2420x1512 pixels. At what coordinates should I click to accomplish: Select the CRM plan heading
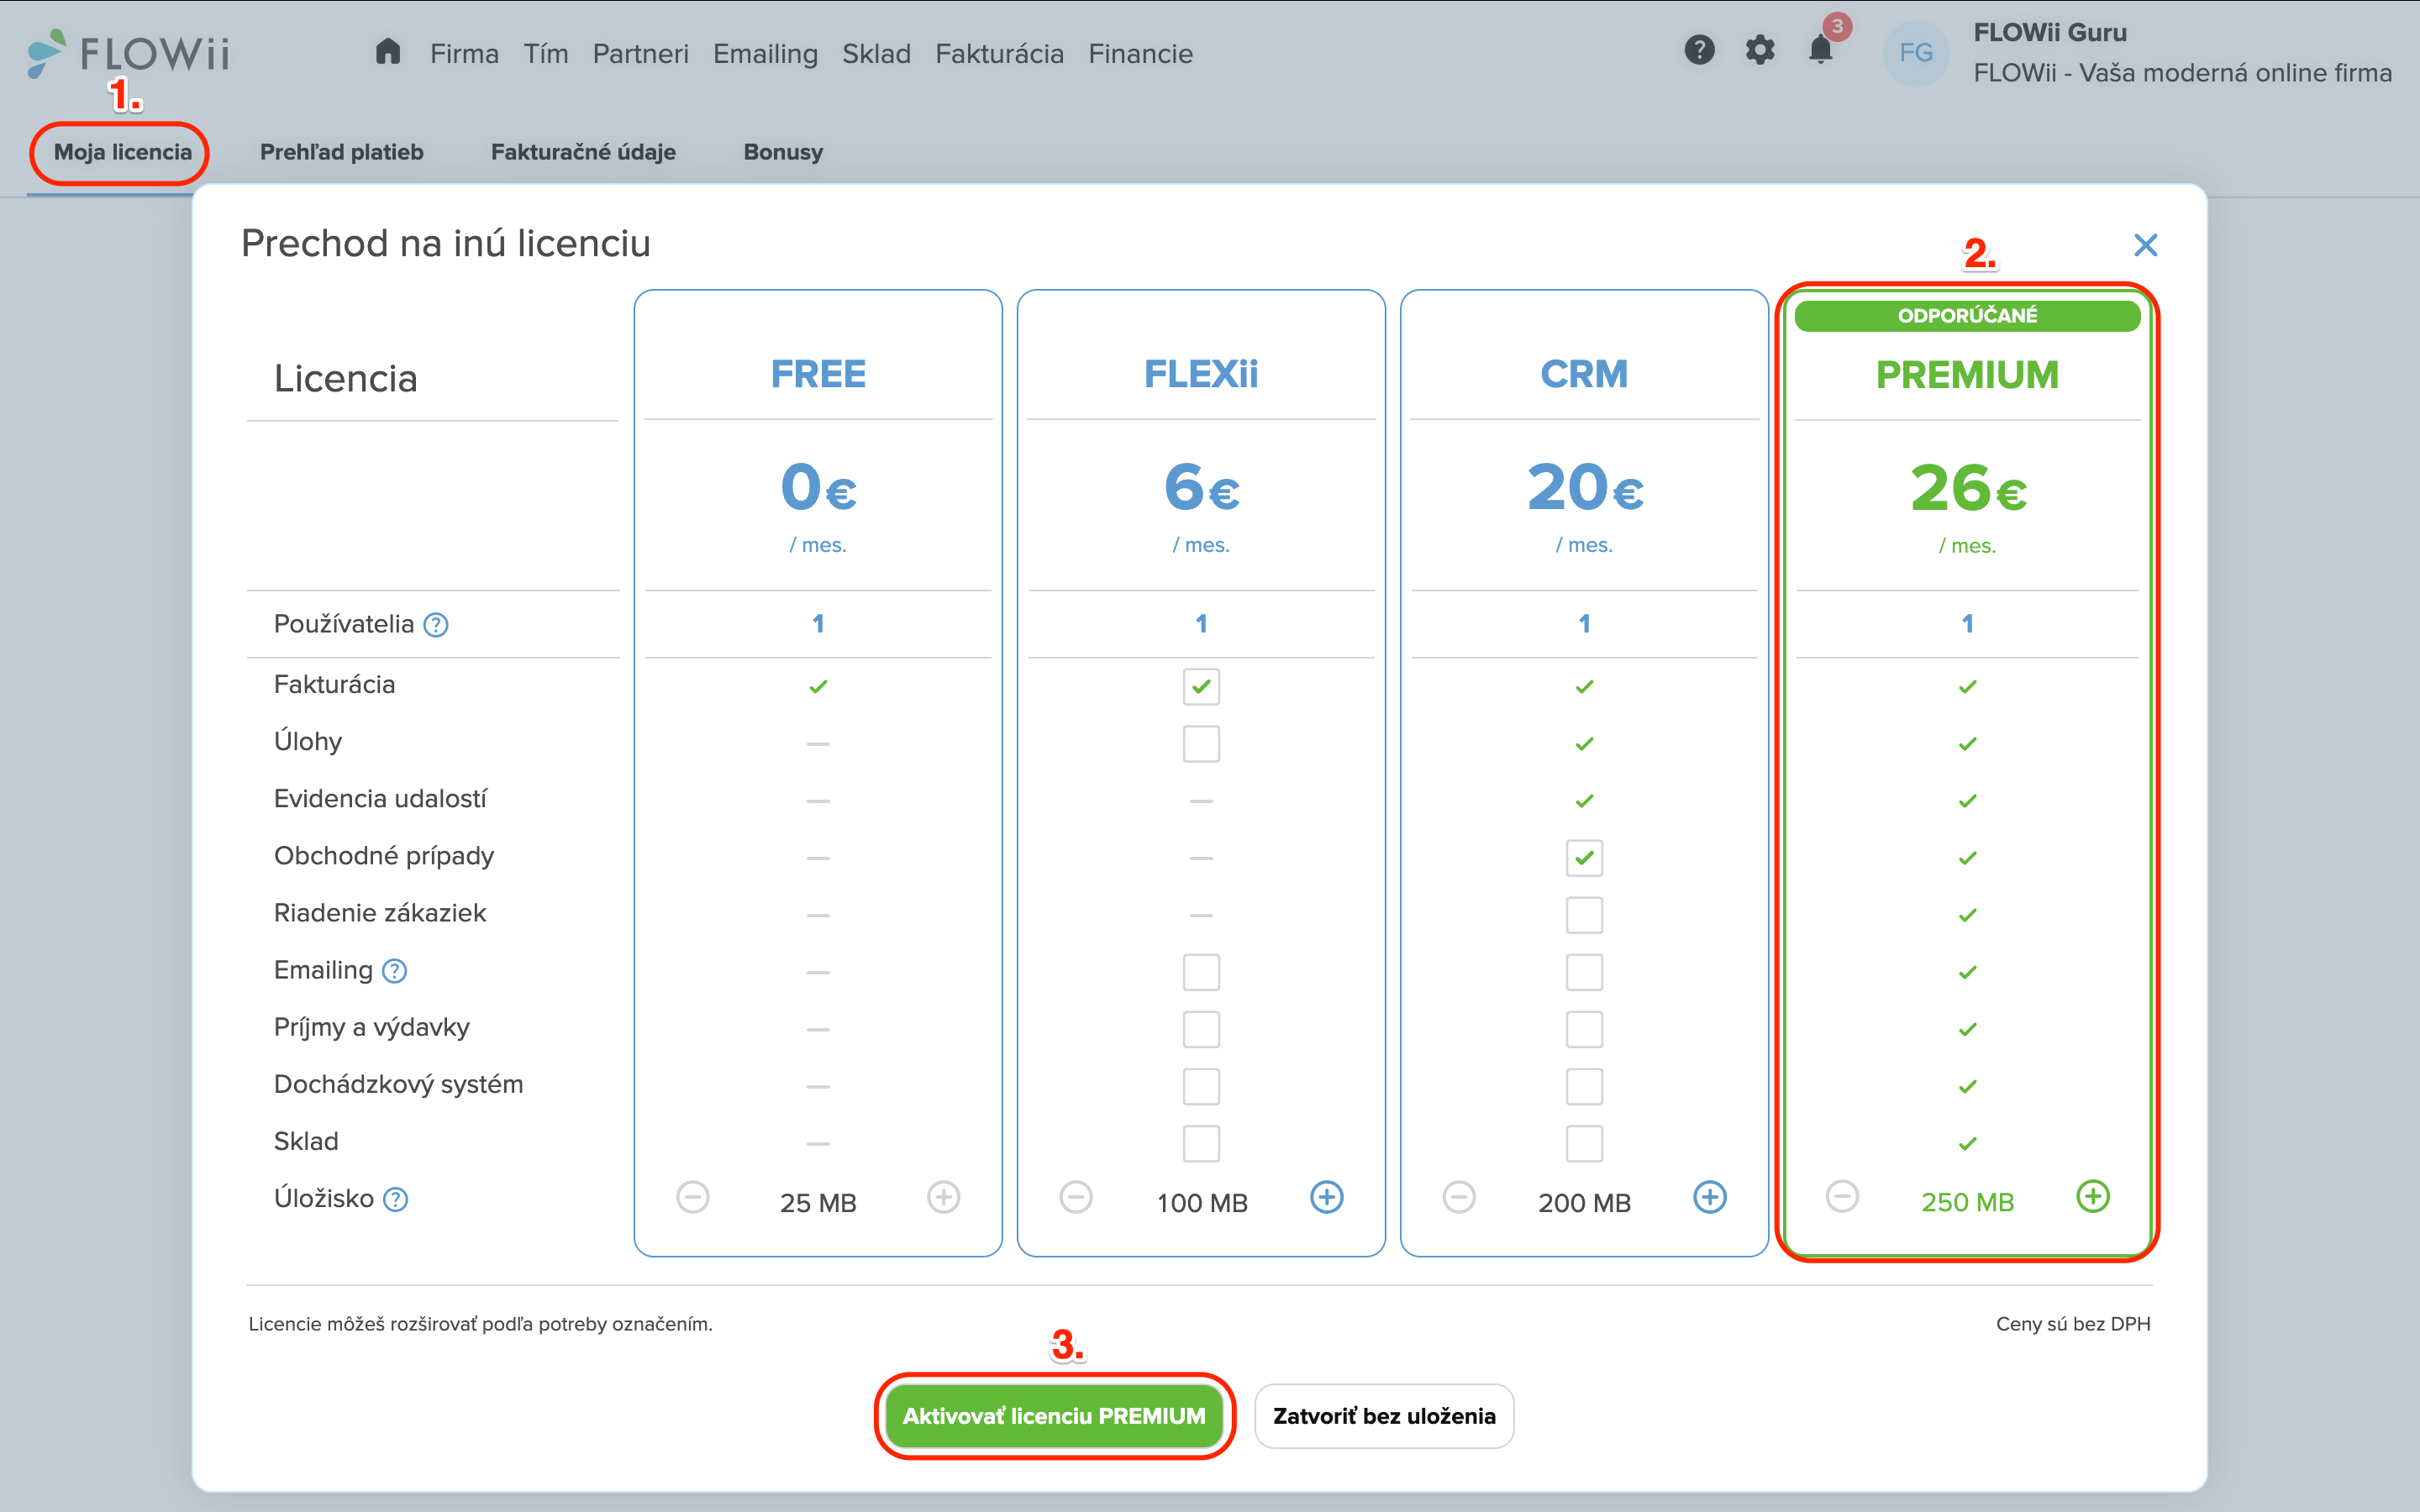tap(1584, 374)
